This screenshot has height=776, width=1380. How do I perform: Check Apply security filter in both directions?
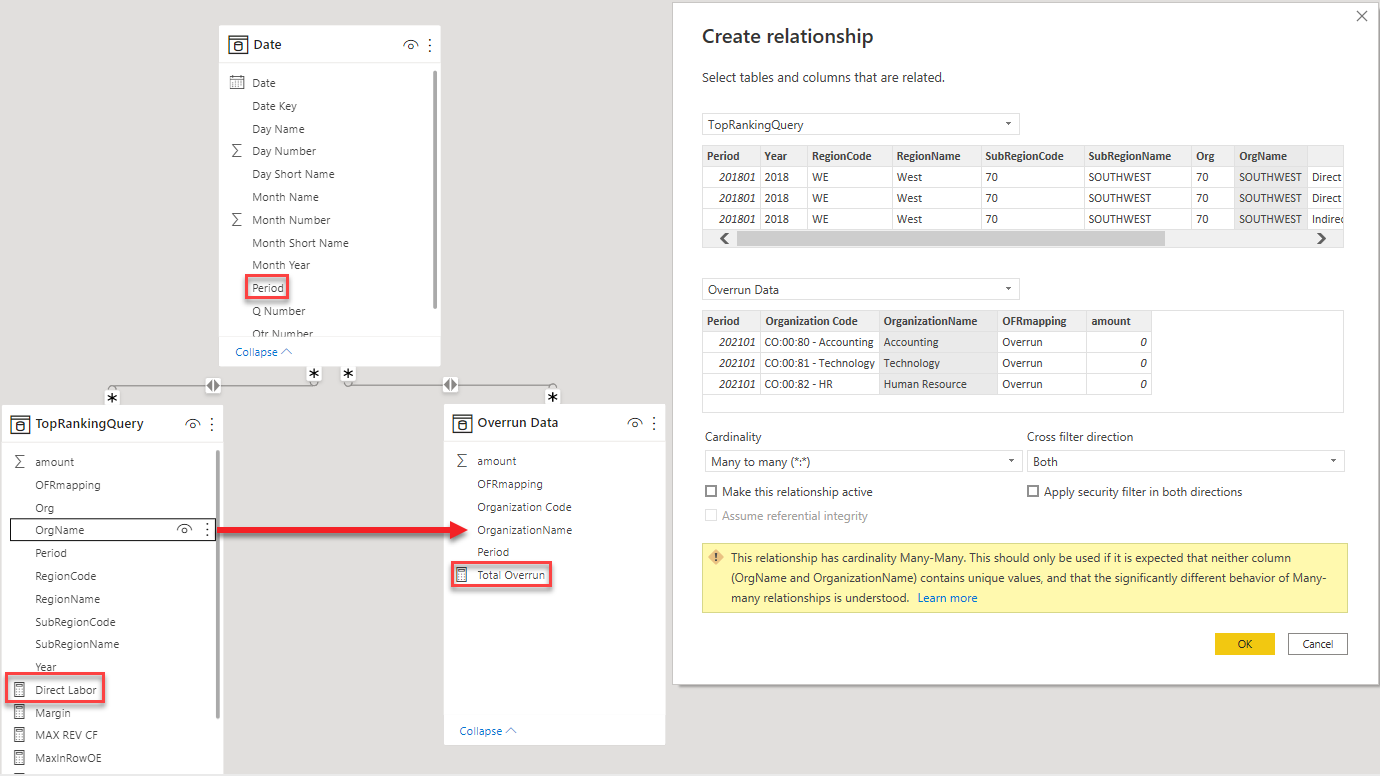point(1033,492)
